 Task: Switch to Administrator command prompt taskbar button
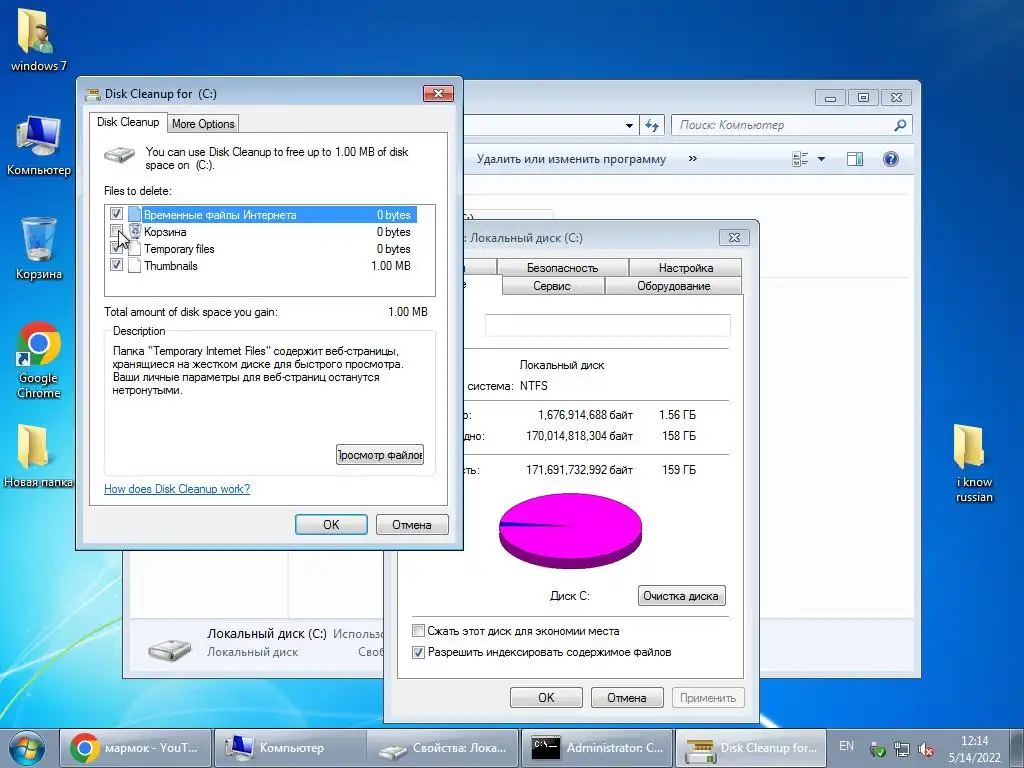(x=597, y=748)
